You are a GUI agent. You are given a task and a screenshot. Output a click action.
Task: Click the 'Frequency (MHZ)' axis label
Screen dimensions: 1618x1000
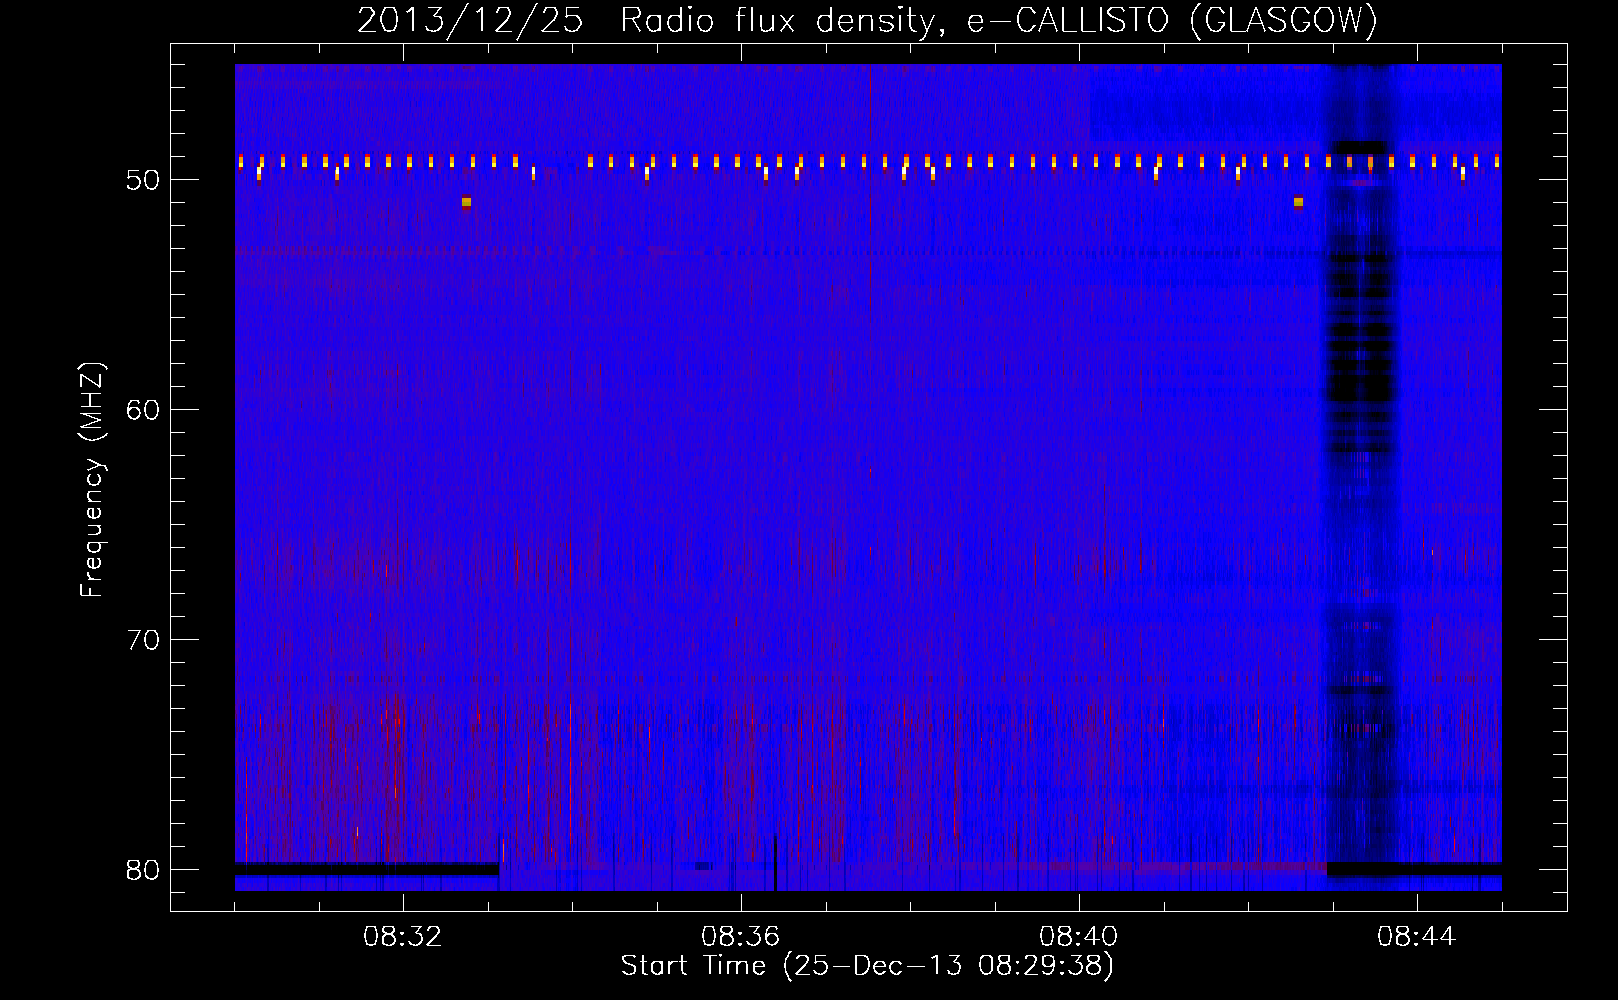(x=92, y=480)
